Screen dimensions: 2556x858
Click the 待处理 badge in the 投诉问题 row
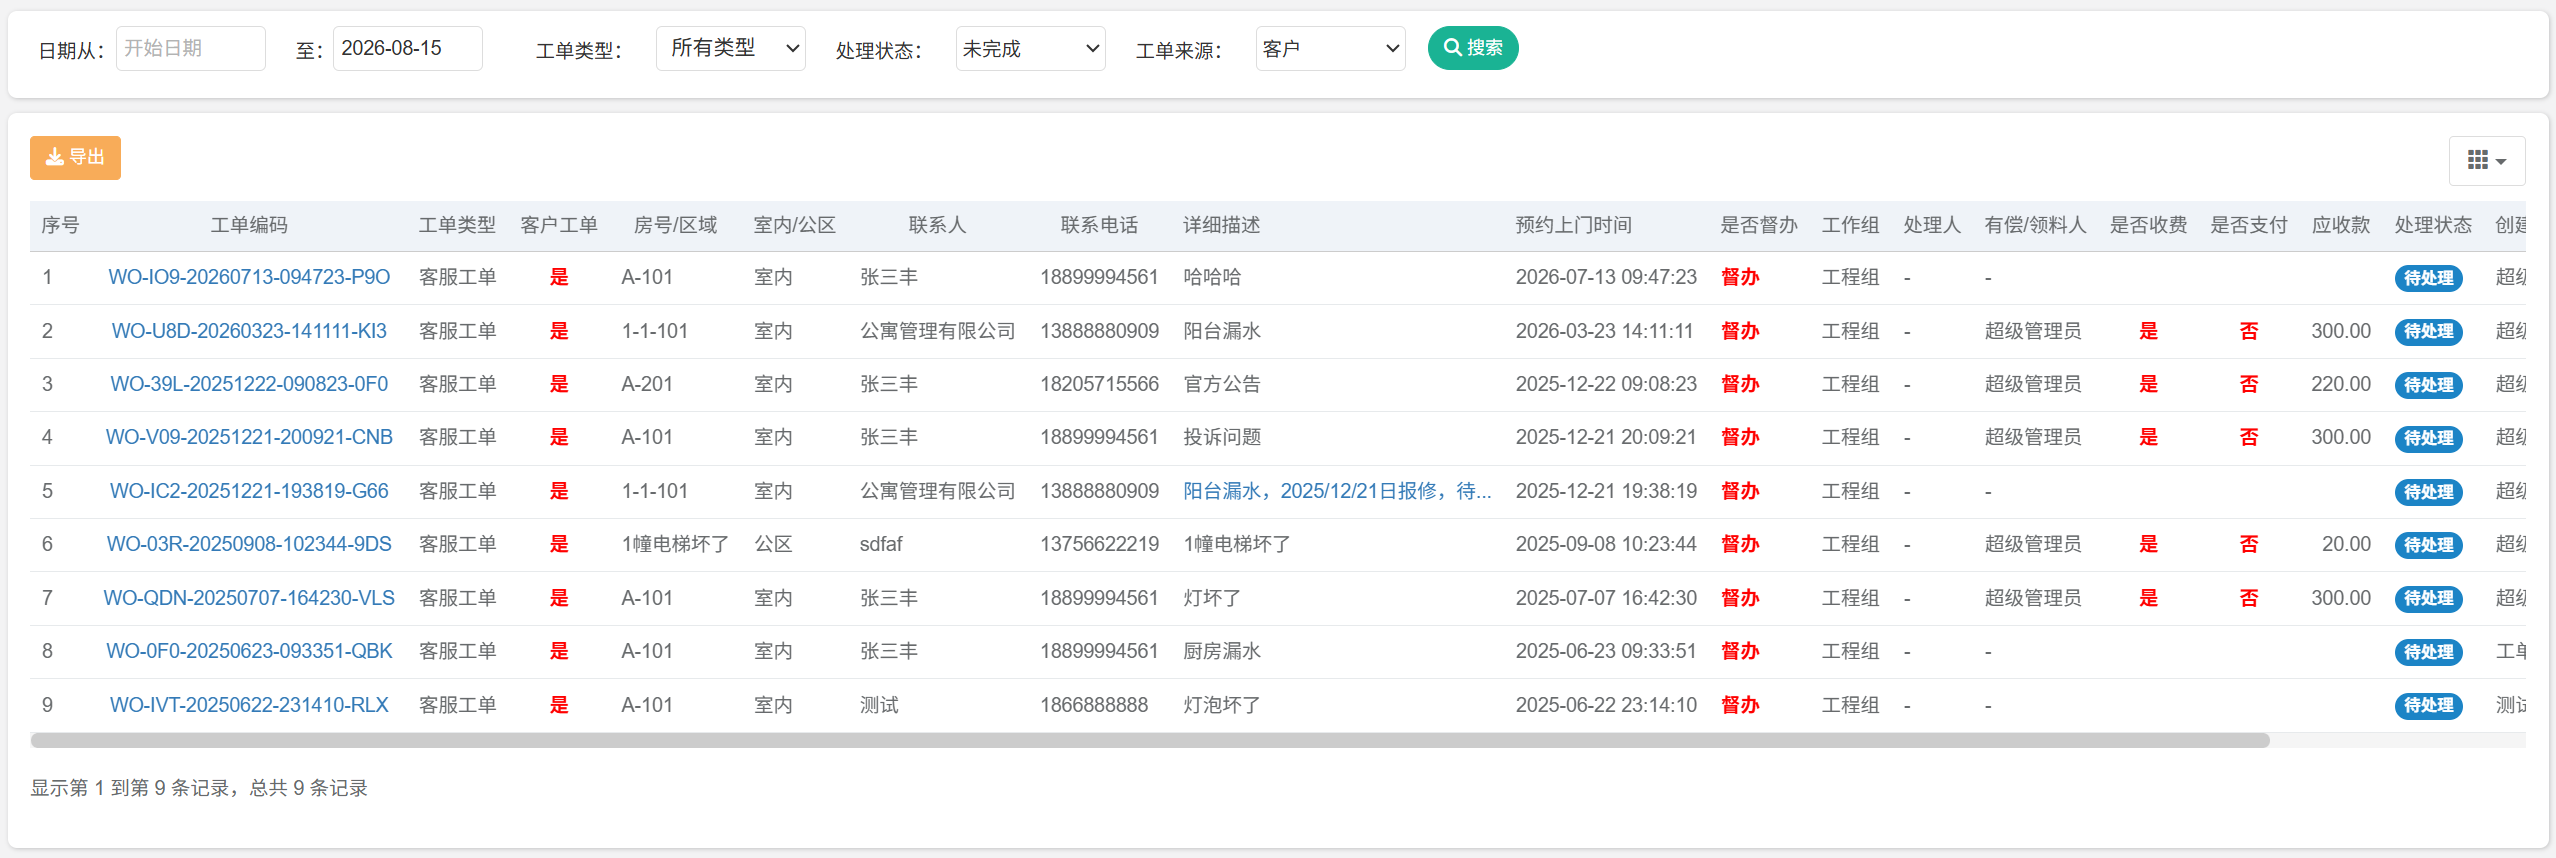2428,438
